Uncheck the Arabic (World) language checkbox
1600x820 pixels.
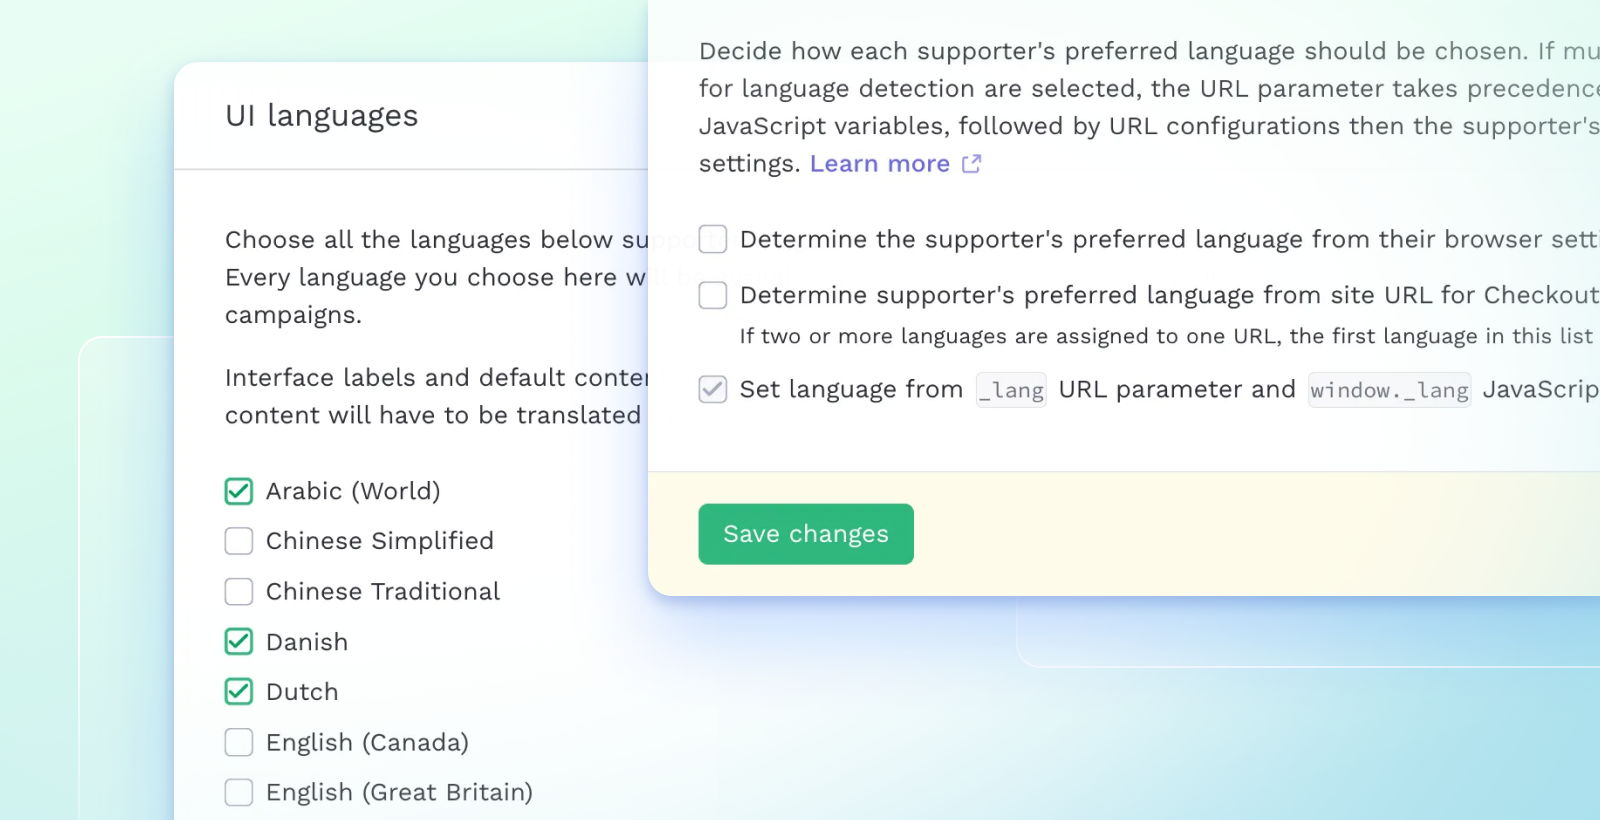pos(239,491)
